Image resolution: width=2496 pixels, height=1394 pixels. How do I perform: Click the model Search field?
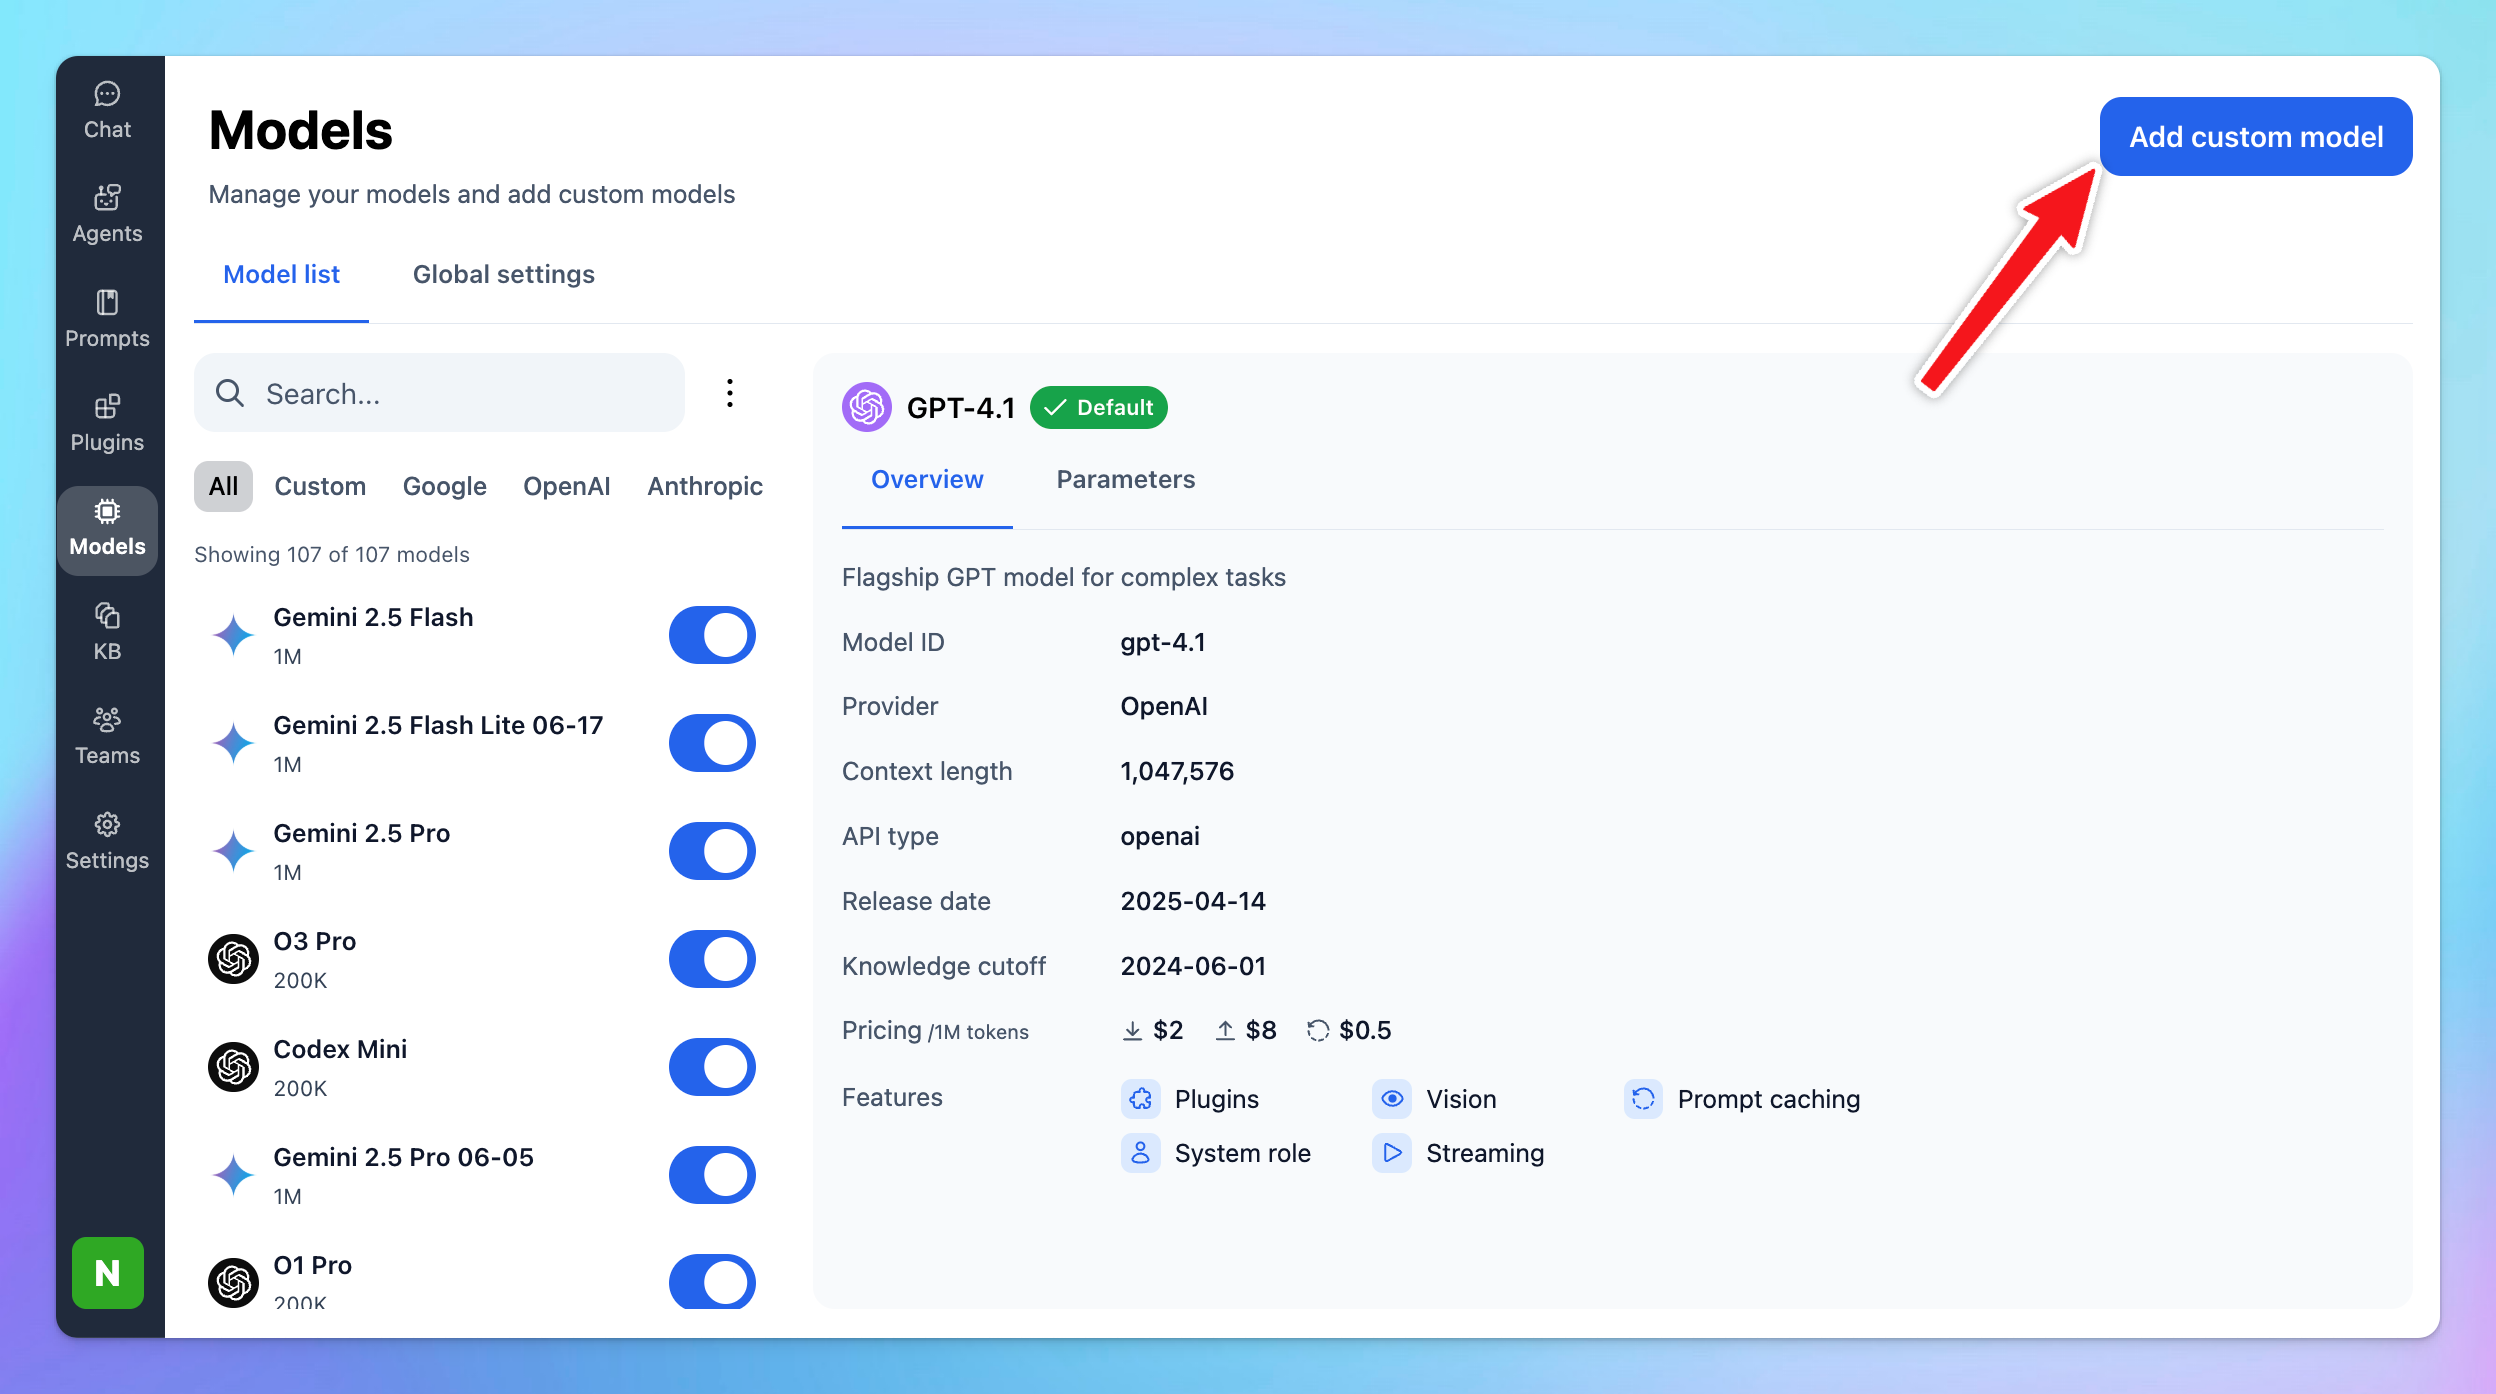(440, 393)
